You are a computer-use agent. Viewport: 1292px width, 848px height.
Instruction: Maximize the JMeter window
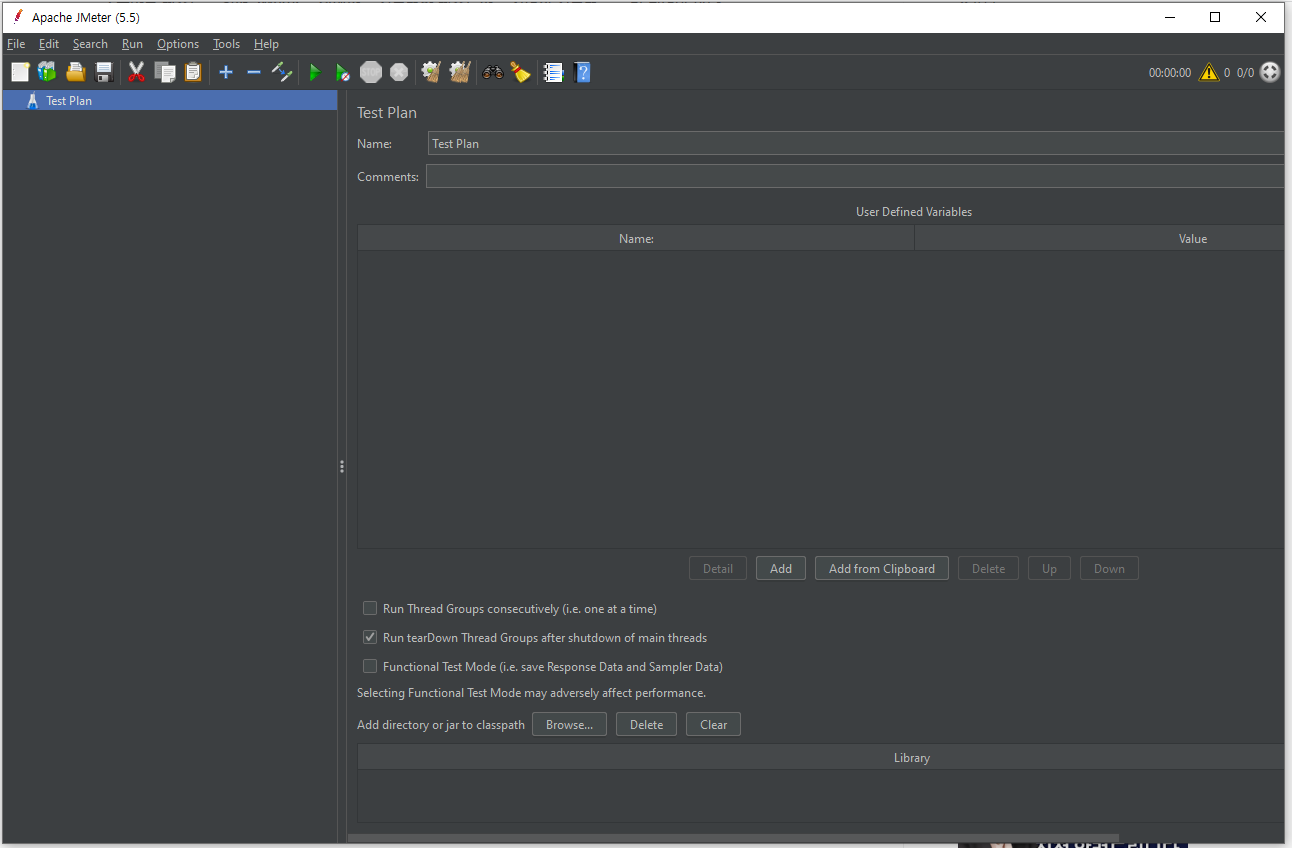tap(1215, 17)
